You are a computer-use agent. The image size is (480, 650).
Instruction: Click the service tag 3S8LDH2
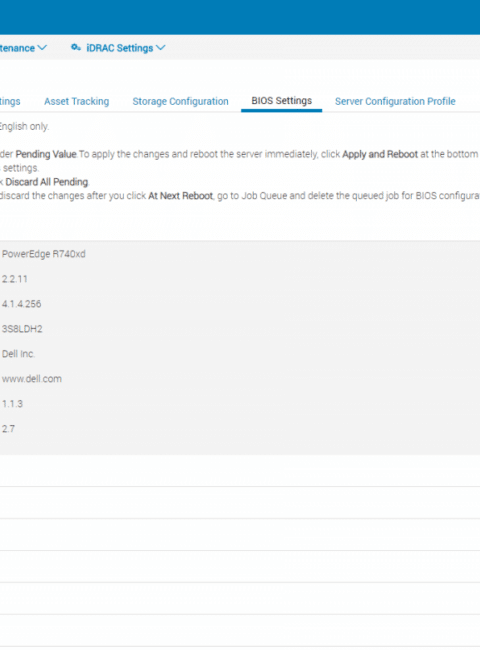(22, 329)
